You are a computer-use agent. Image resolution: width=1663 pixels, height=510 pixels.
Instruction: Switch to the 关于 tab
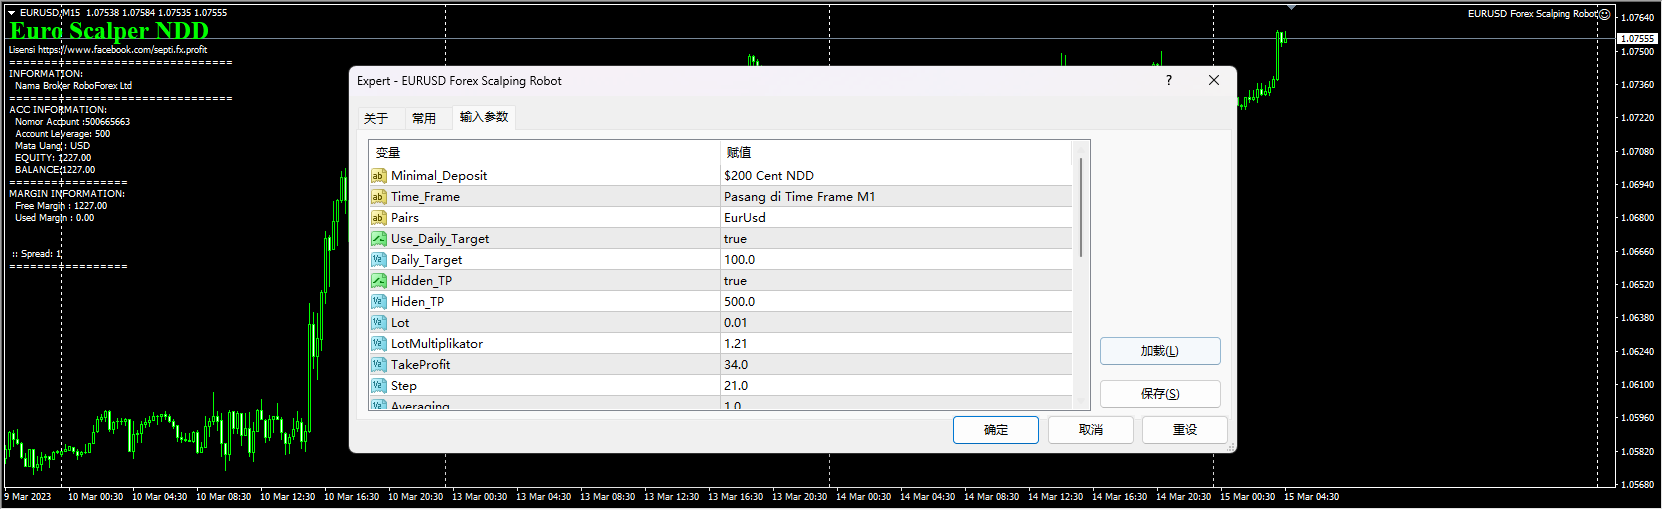pyautogui.click(x=376, y=118)
